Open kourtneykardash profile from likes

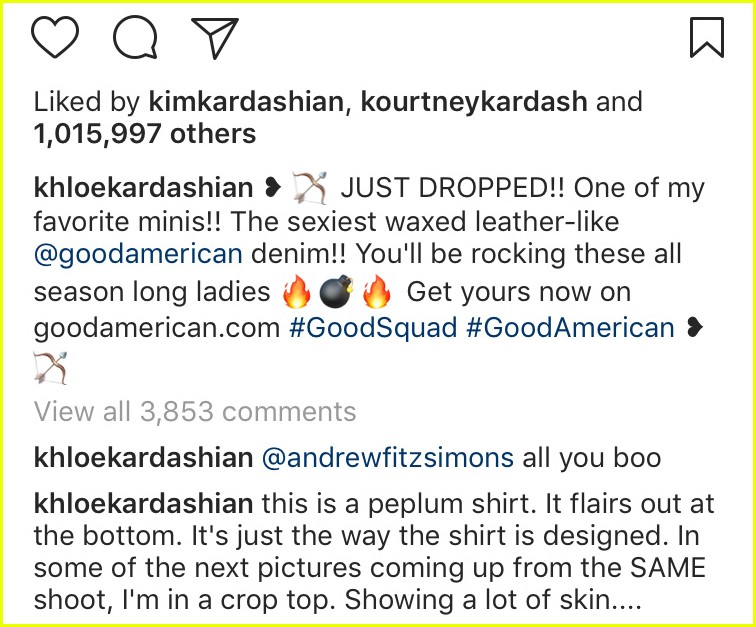(x=474, y=102)
